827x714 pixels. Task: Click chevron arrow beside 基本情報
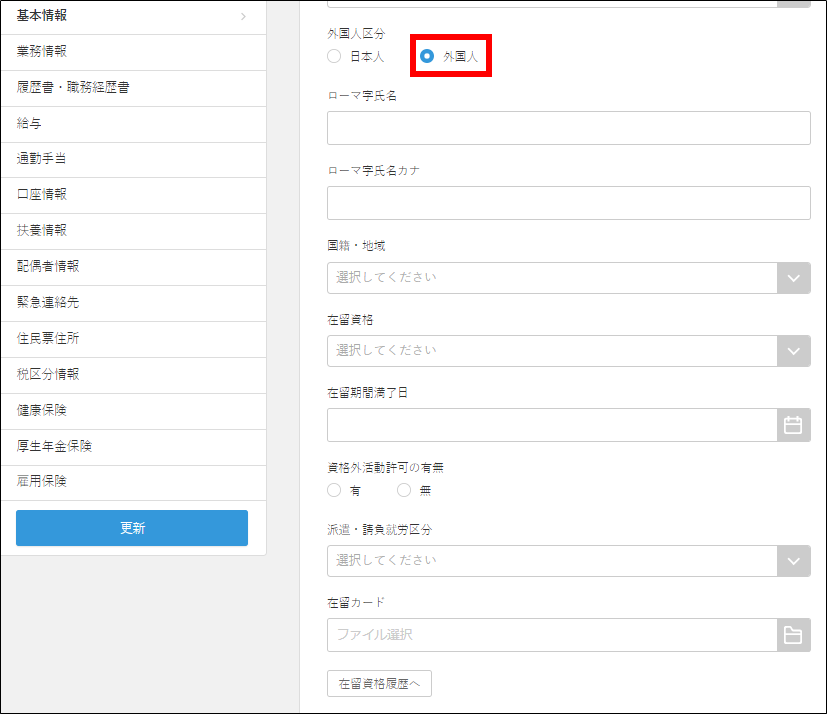[243, 16]
